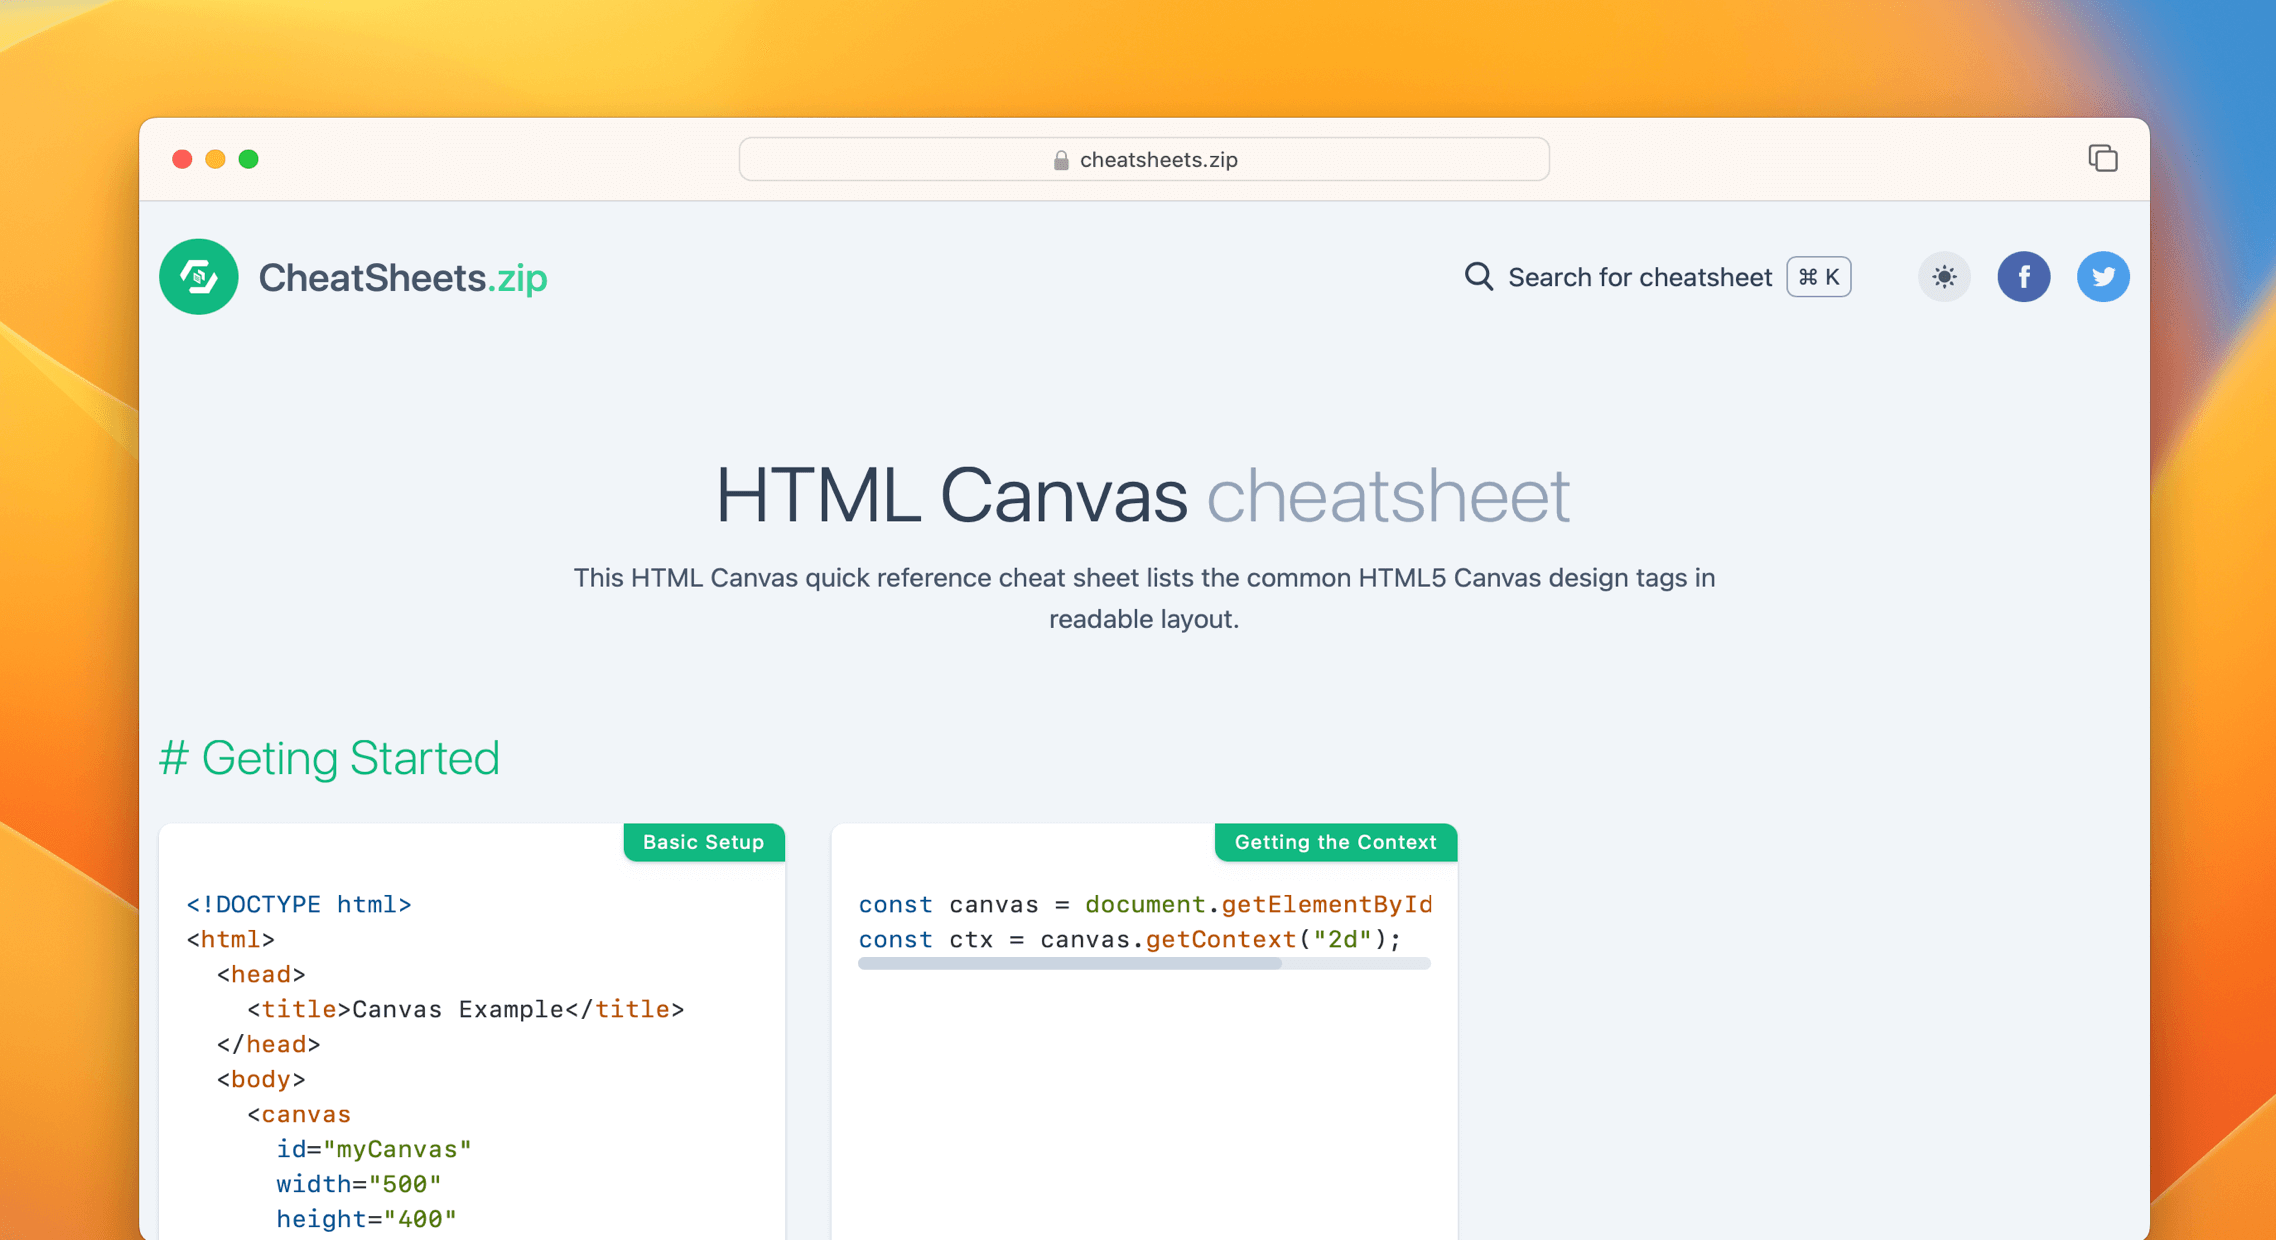The width and height of the screenshot is (2276, 1240).
Task: Click the HTML Canvas cheatsheet page title
Action: point(1142,495)
